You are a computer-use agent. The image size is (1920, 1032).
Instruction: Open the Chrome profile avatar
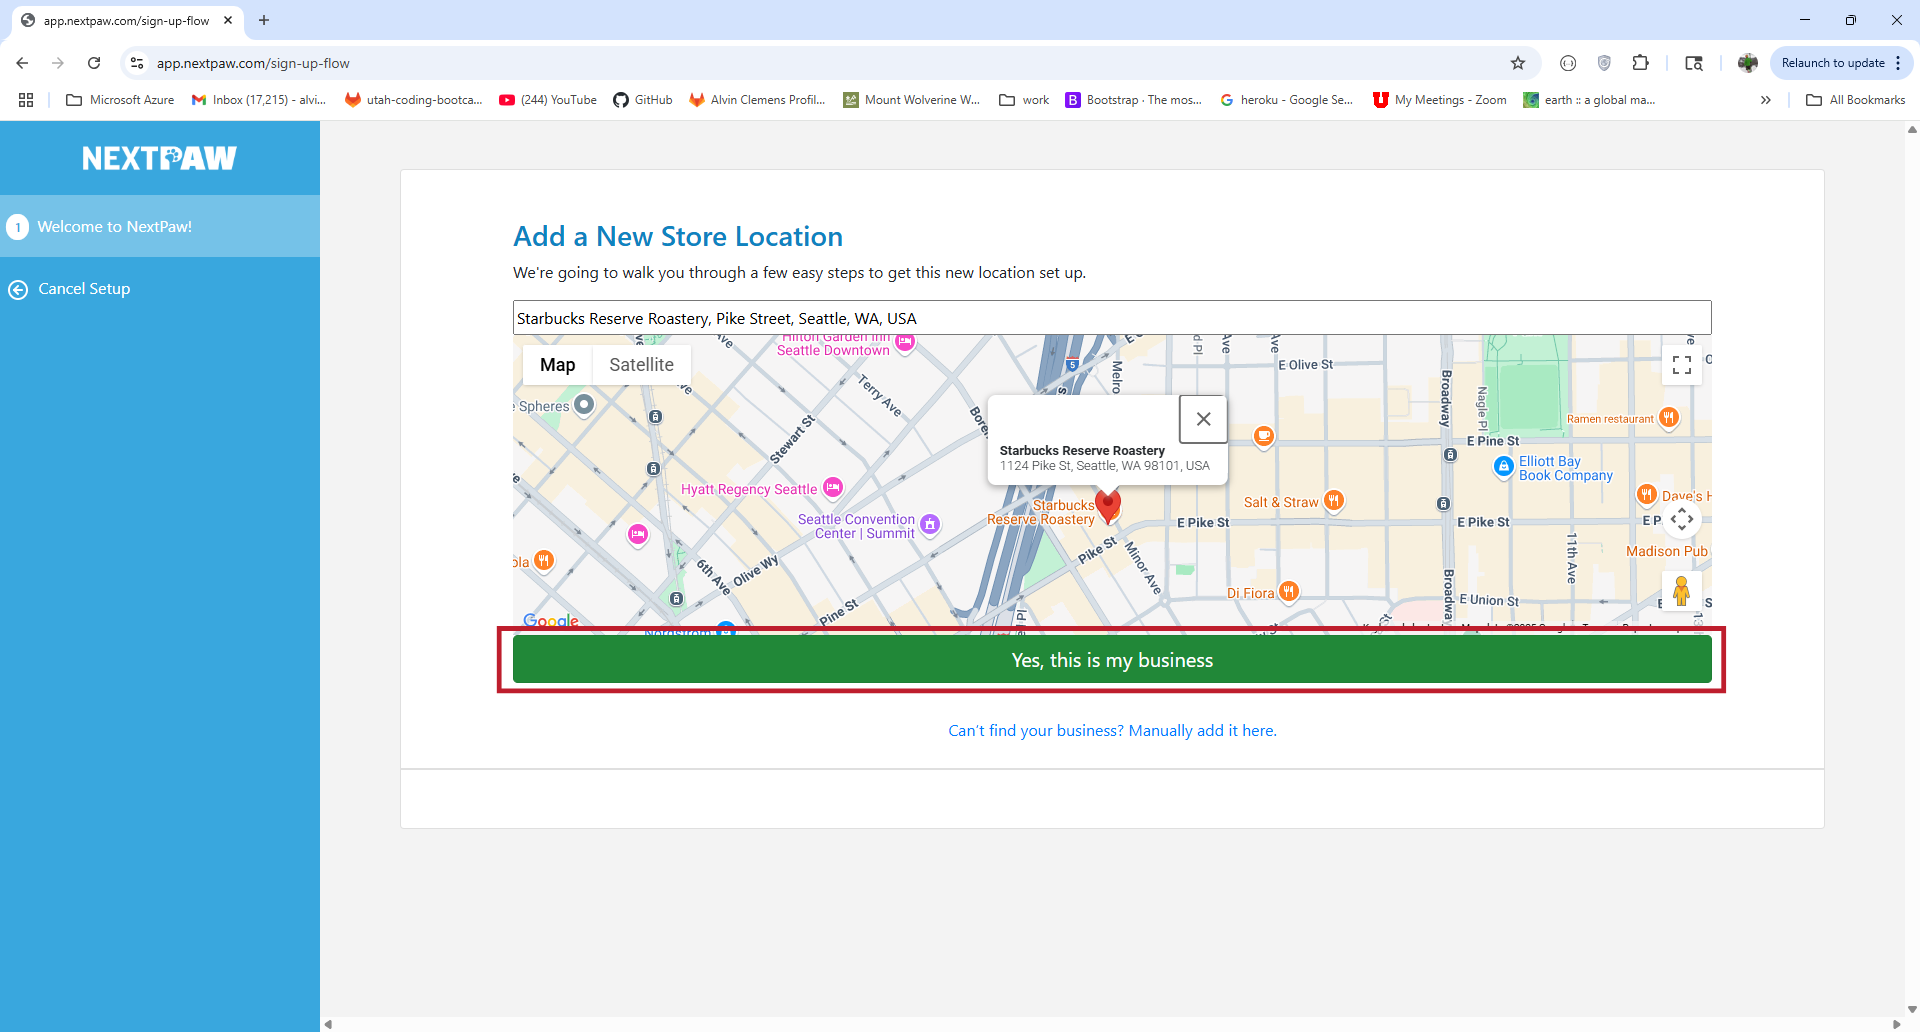1748,63
